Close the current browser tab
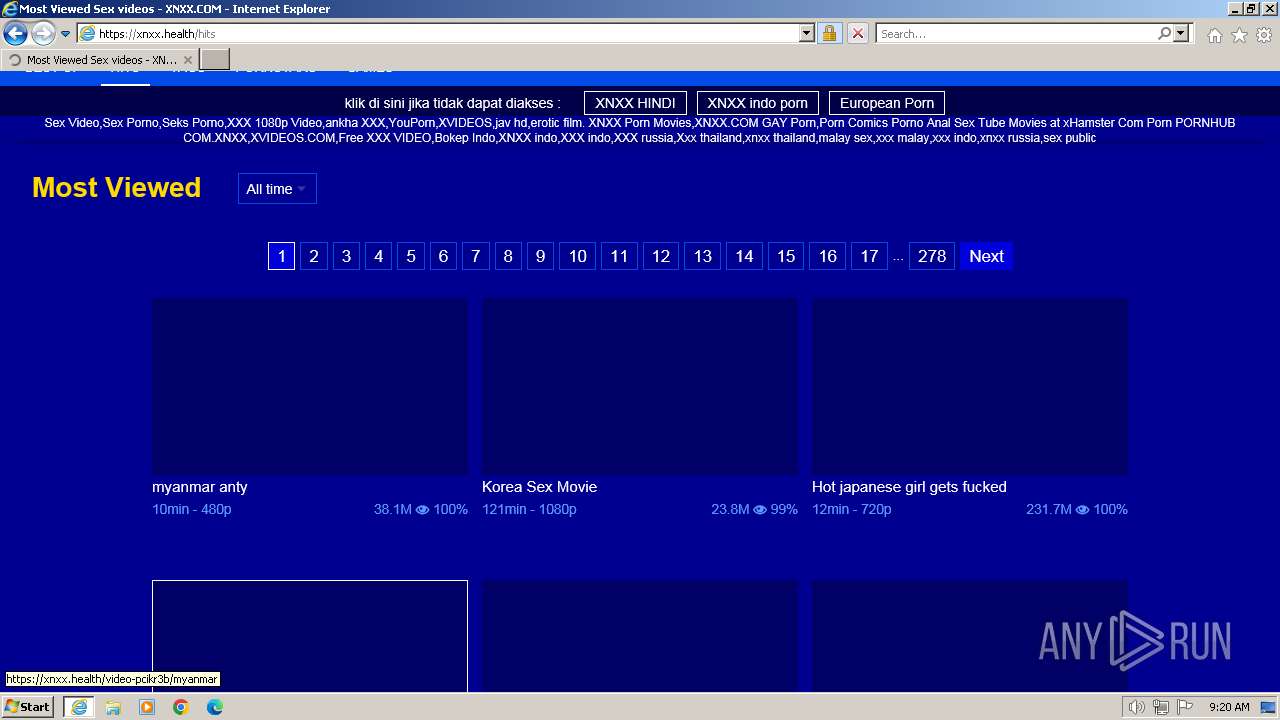The image size is (1280, 720). (x=187, y=60)
